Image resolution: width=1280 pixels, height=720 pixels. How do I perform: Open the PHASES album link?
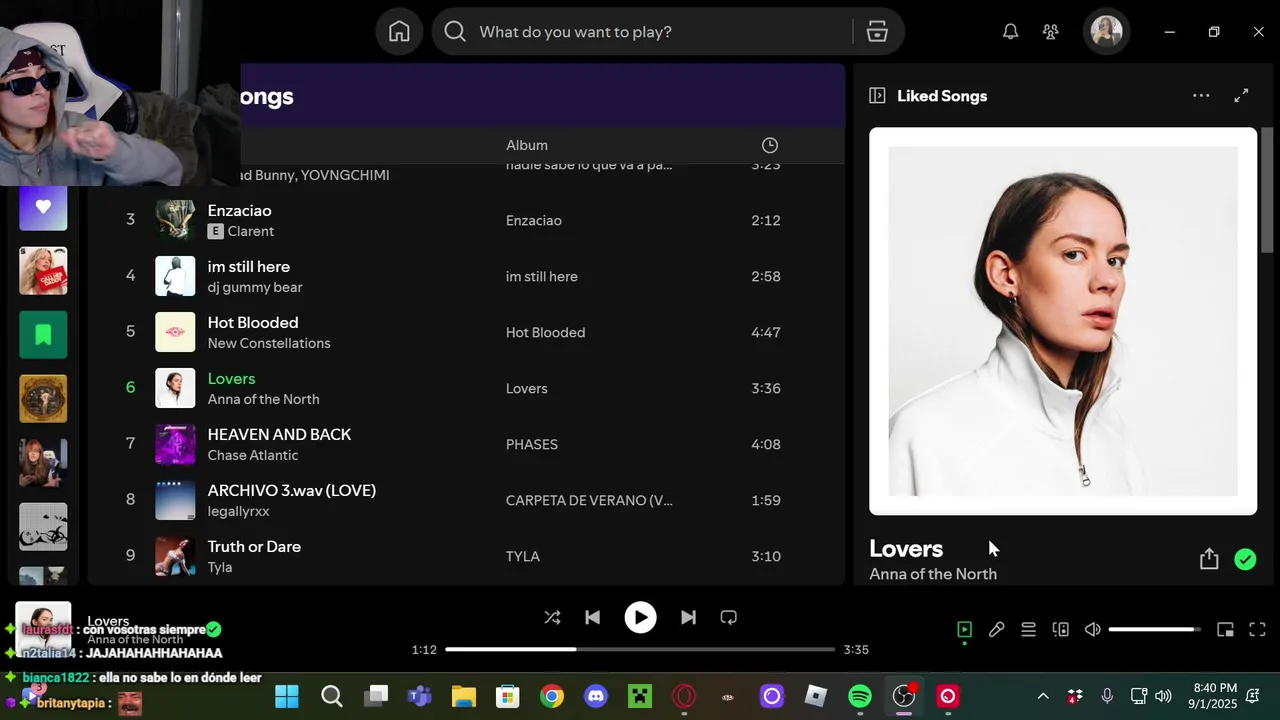[x=532, y=444]
